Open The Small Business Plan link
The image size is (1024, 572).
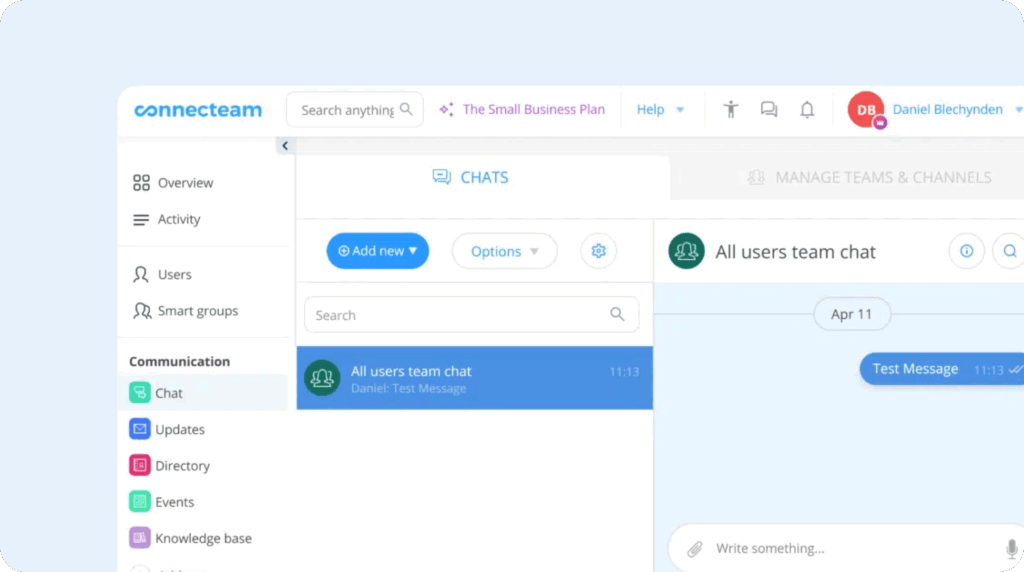534,109
